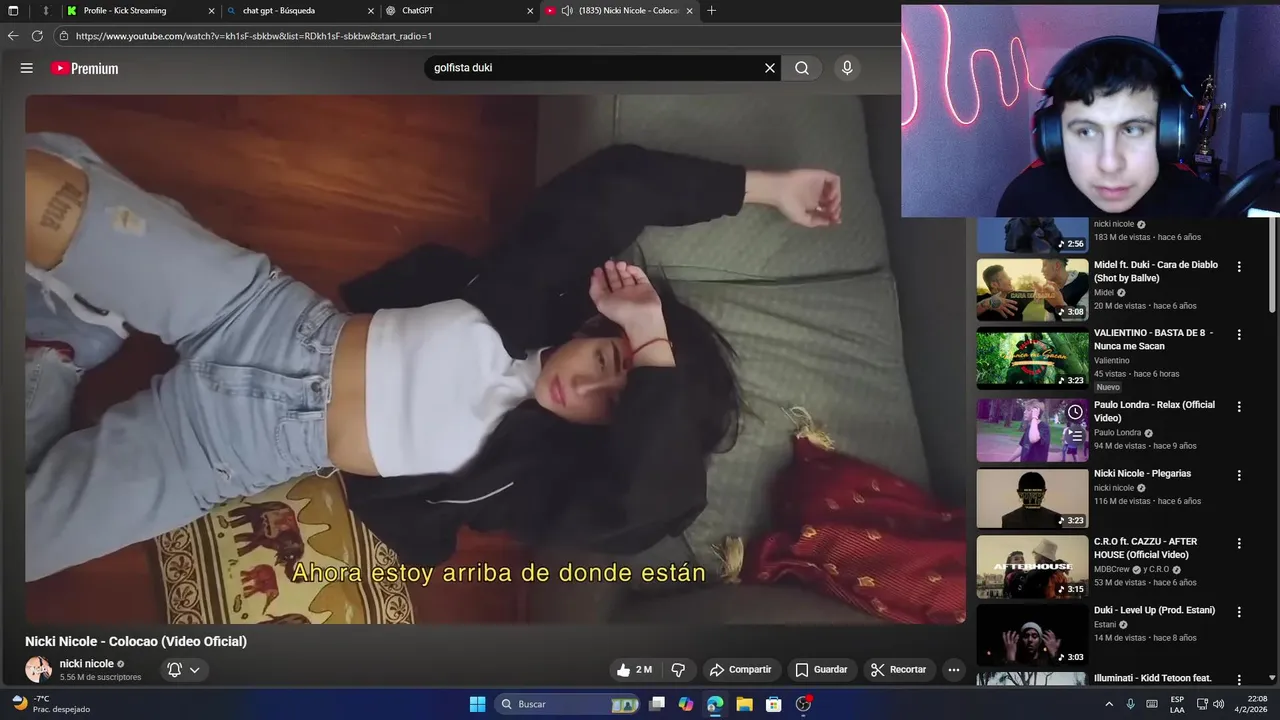1280x720 pixels.
Task: Open Nicki Nicole - Plegarias title
Action: 1142,473
